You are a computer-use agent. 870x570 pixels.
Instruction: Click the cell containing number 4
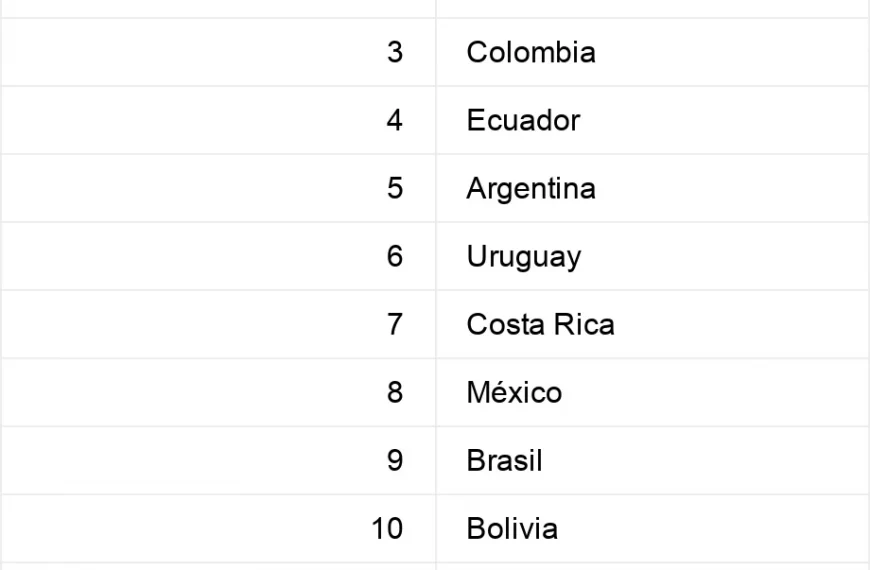[x=219, y=120]
